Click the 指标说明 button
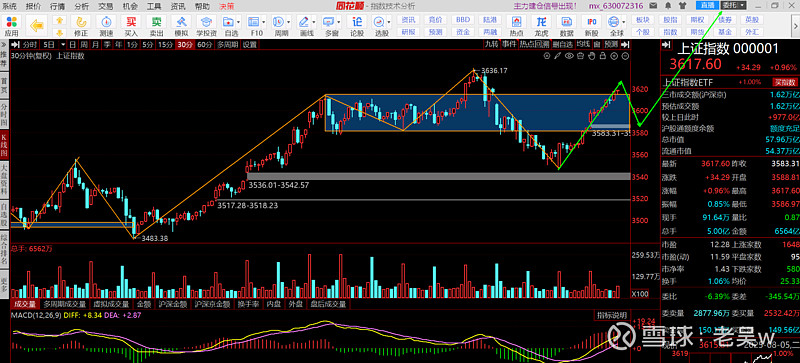This screenshot has width=800, height=363. 611,316
